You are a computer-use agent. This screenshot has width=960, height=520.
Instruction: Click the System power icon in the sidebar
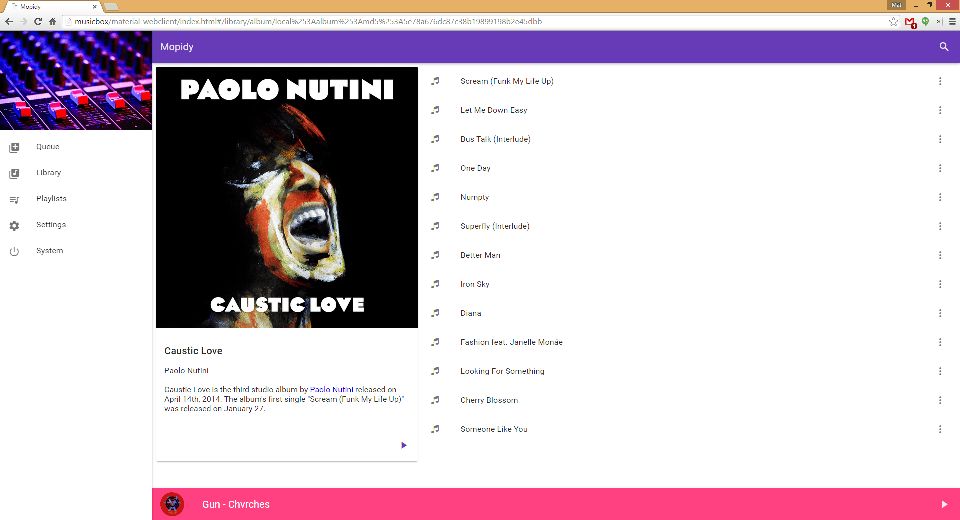pos(14,251)
